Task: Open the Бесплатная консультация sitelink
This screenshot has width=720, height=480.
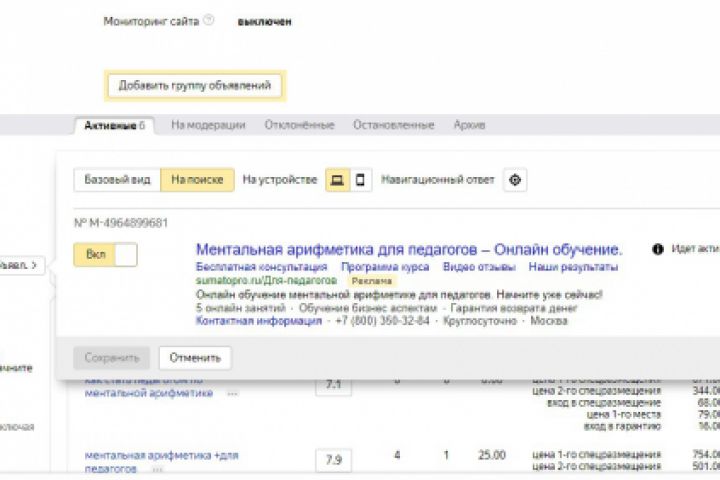Action: coord(261,267)
